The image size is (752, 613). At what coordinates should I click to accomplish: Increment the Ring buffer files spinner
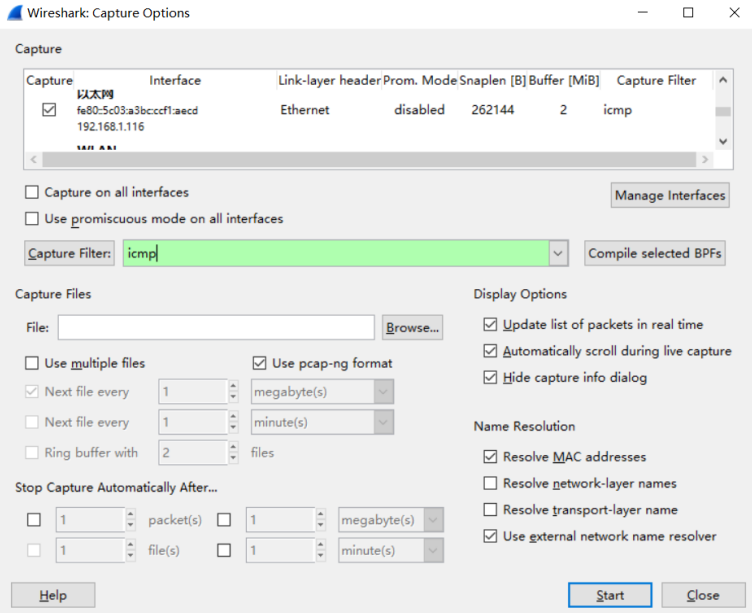[233, 447]
